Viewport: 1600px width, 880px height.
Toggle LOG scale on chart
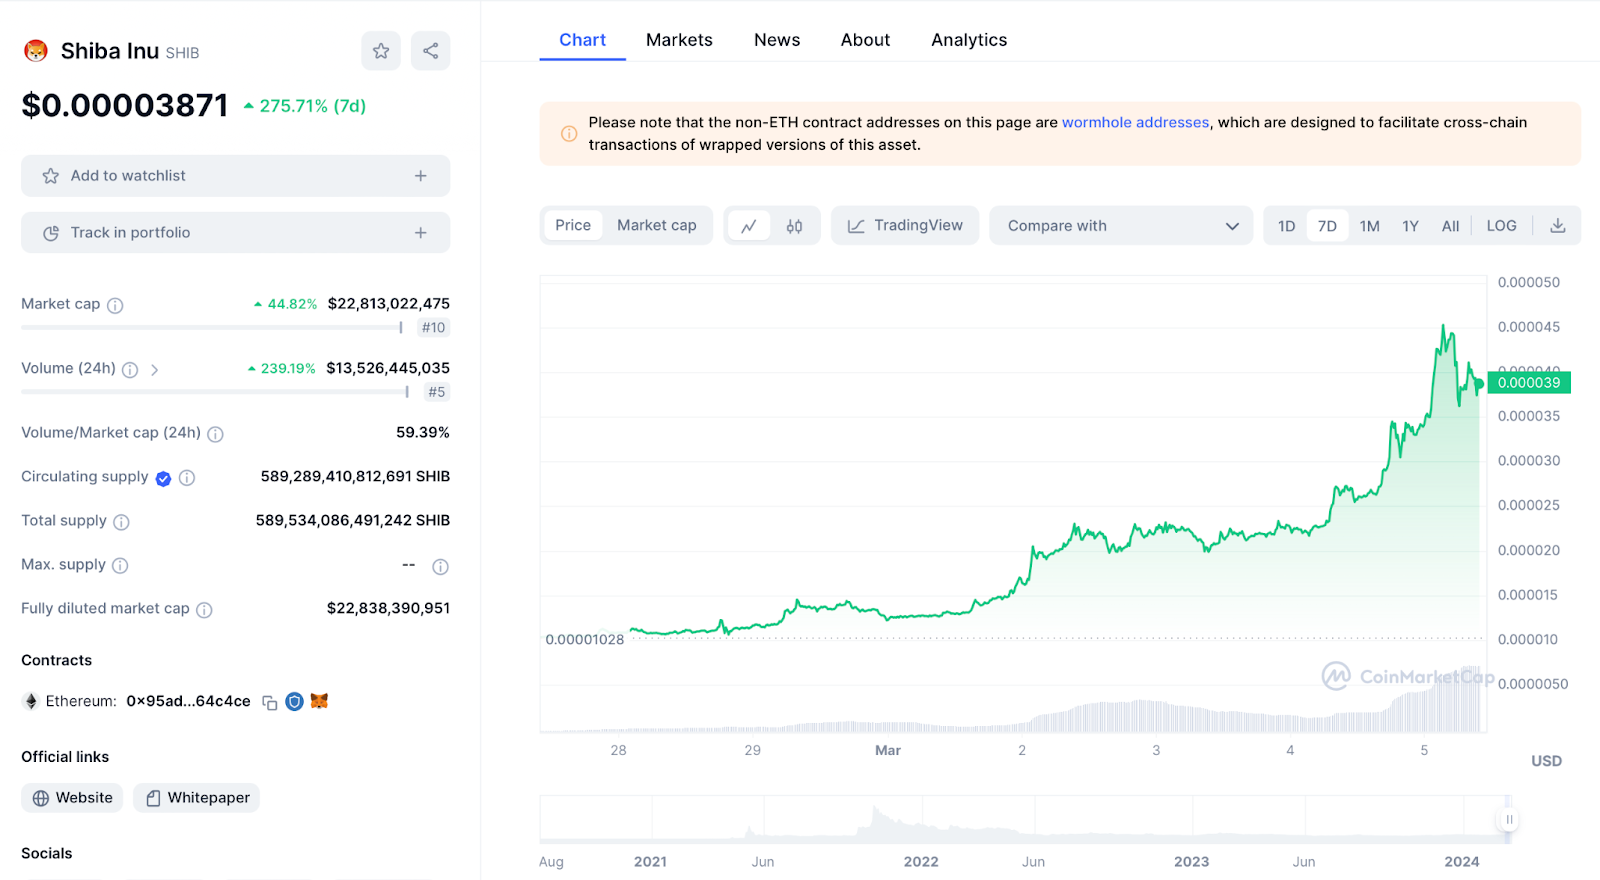pos(1501,226)
